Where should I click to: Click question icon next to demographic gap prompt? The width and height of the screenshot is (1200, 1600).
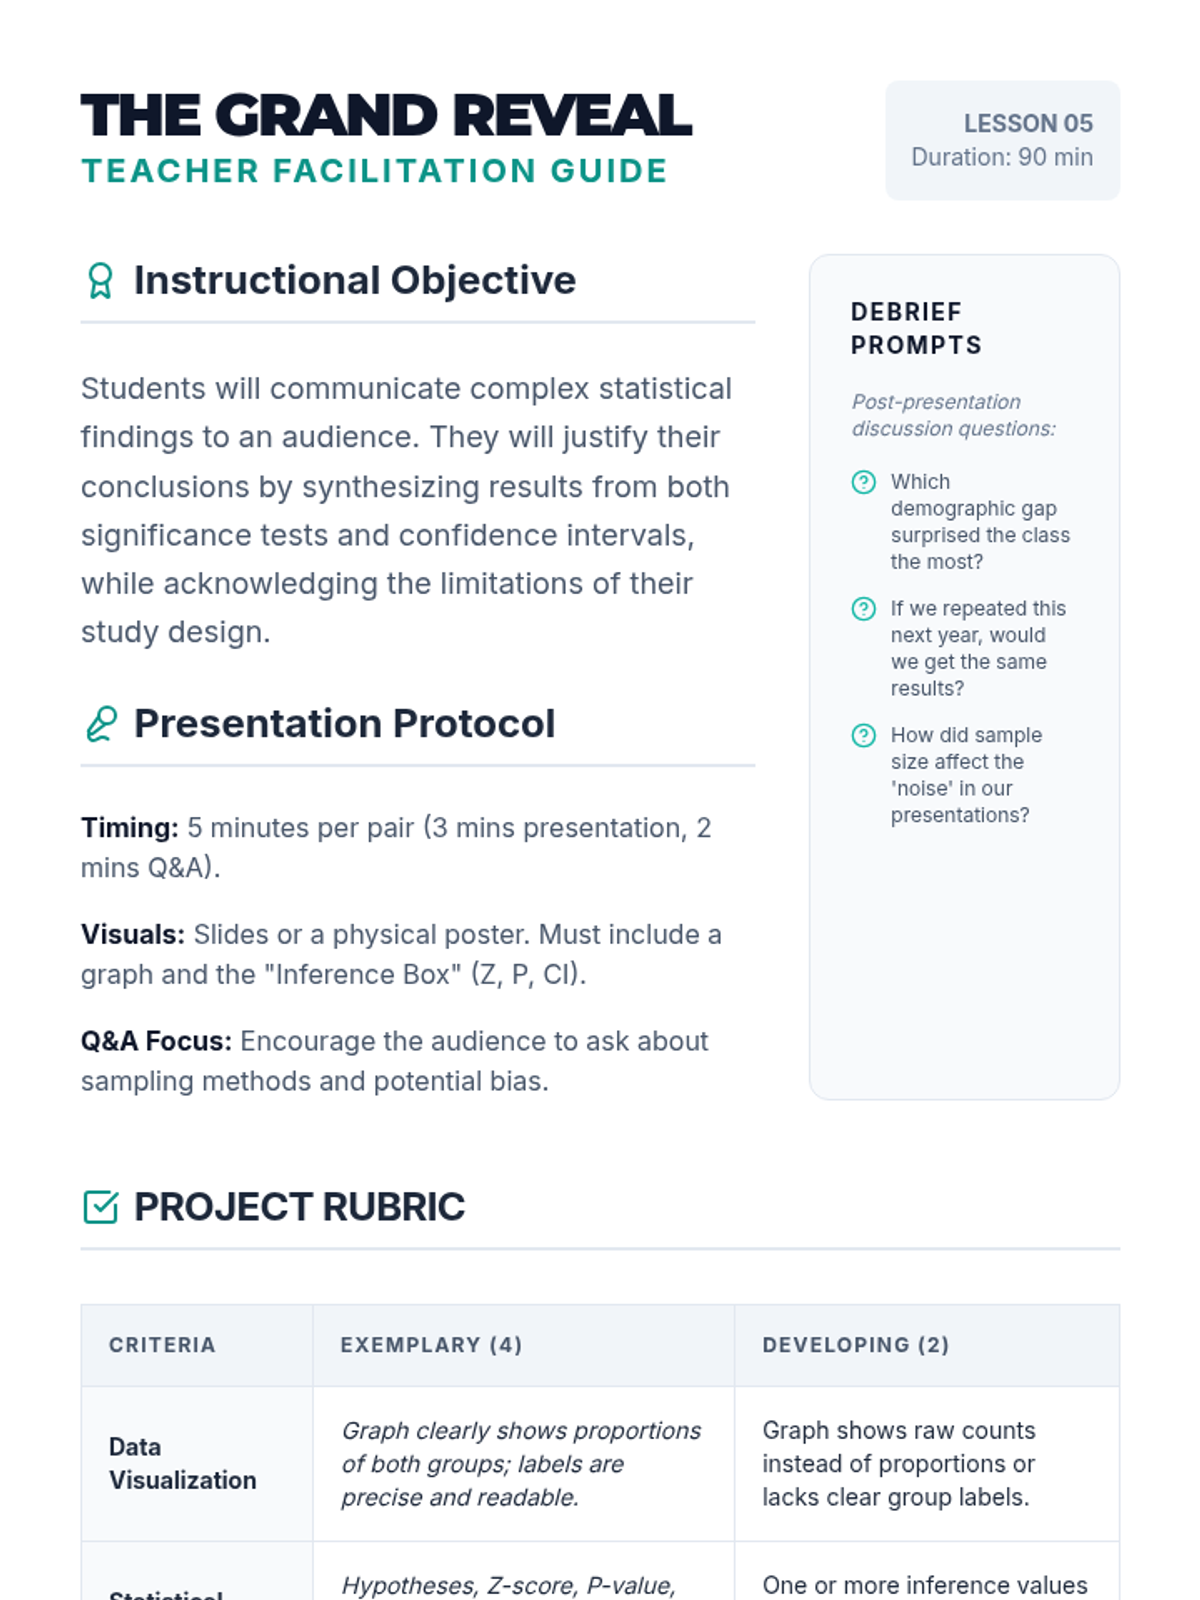tap(864, 482)
